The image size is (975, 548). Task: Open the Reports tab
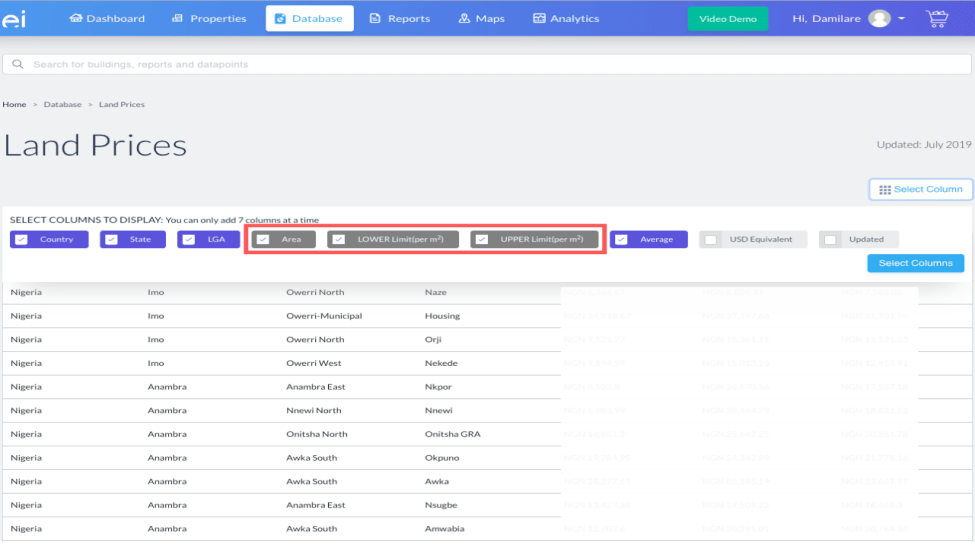pyautogui.click(x=400, y=19)
